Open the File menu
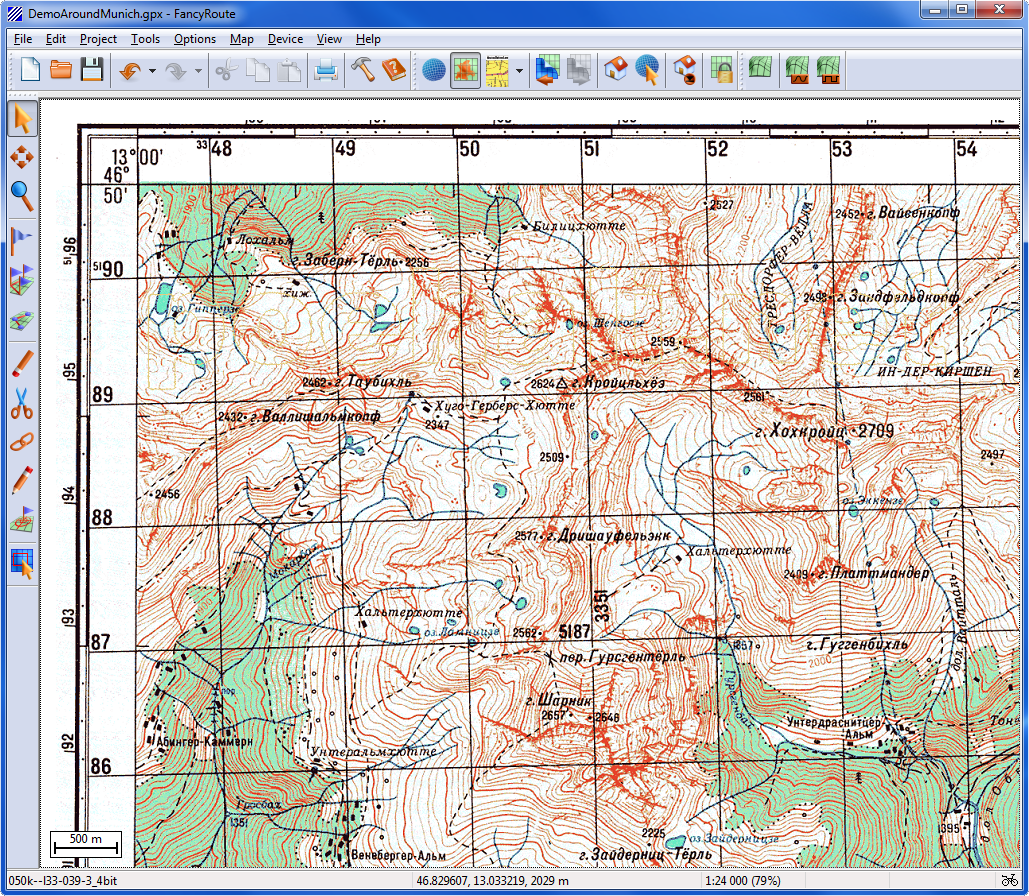 click(23, 39)
